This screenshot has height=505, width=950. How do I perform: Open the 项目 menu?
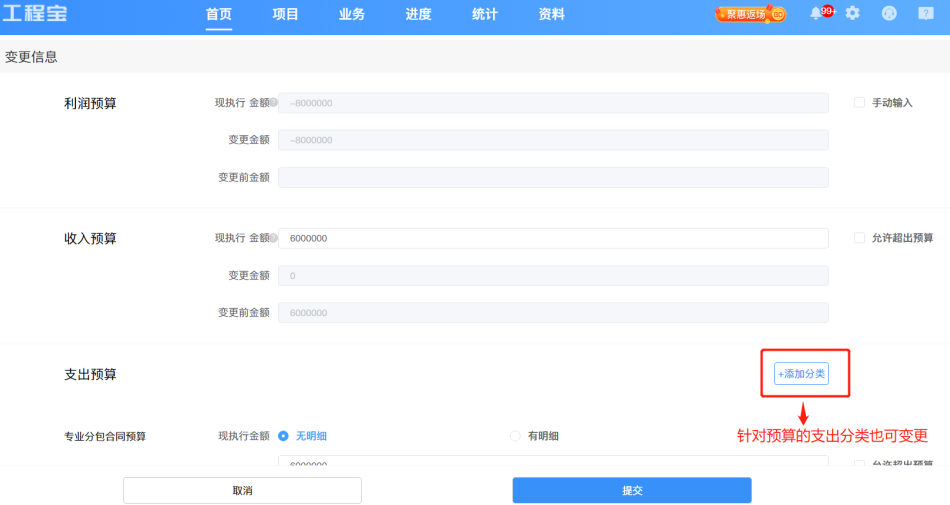[x=285, y=14]
